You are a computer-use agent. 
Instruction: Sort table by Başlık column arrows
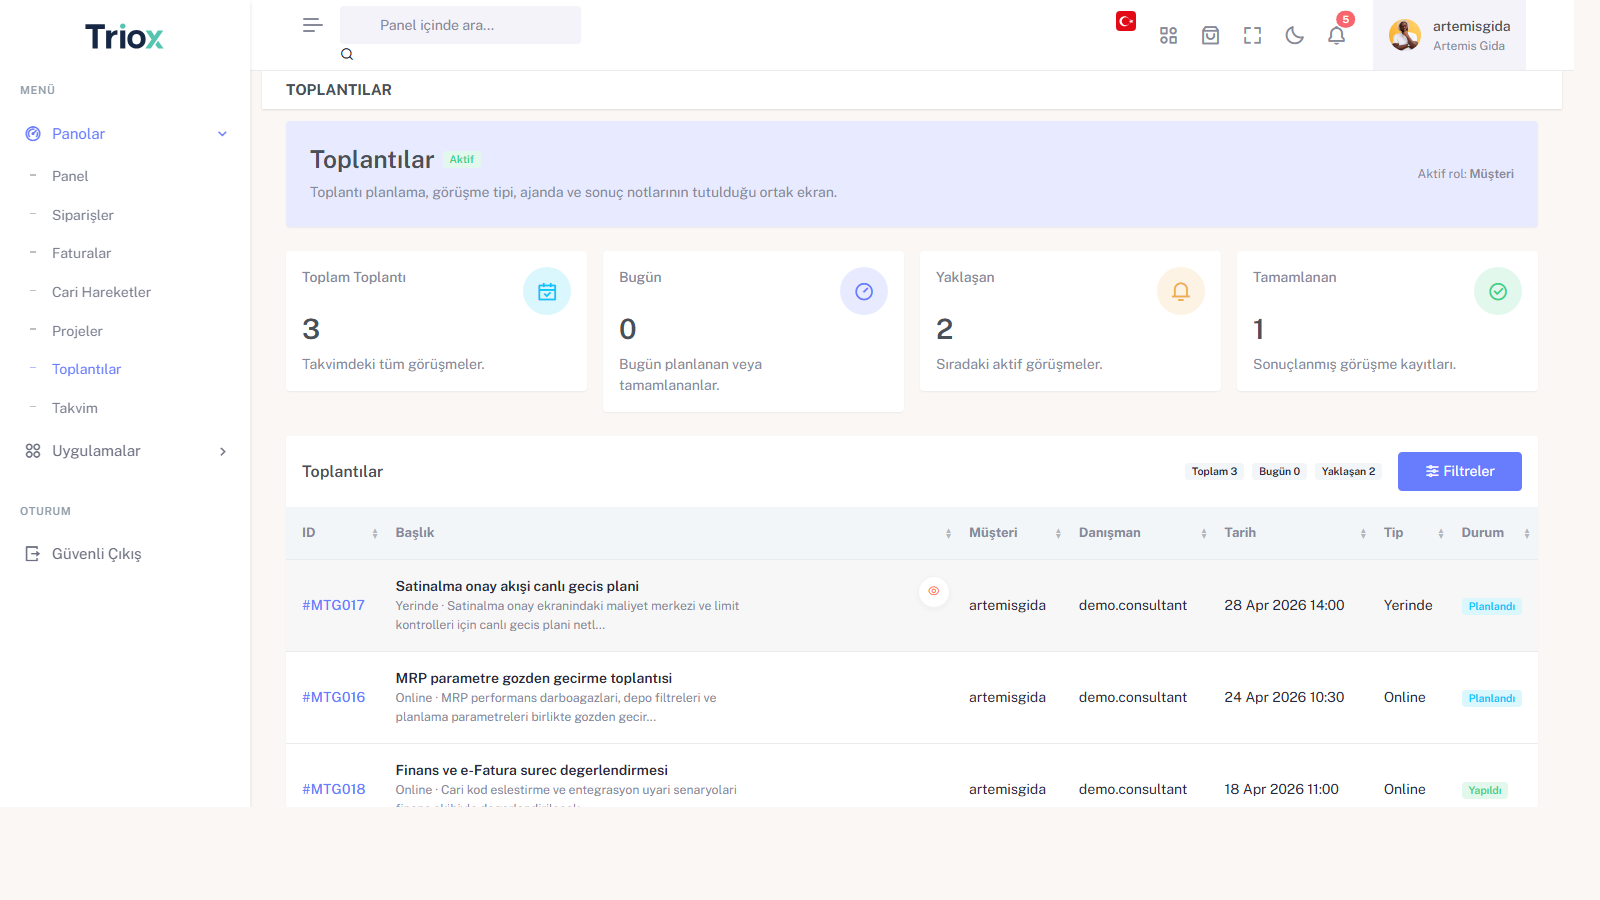point(948,534)
